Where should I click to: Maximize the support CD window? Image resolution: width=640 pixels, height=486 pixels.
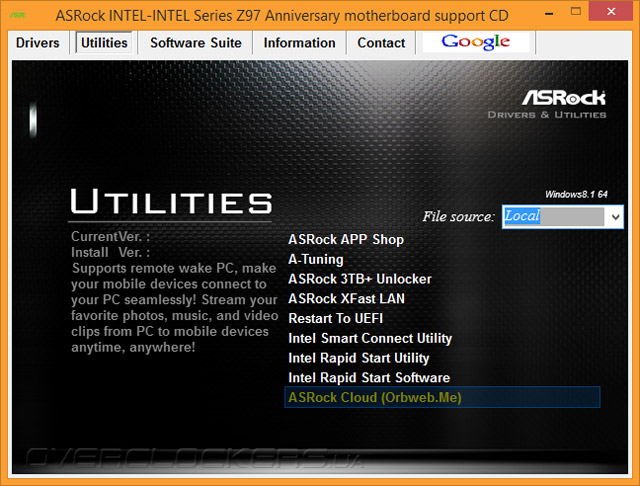pyautogui.click(x=576, y=11)
